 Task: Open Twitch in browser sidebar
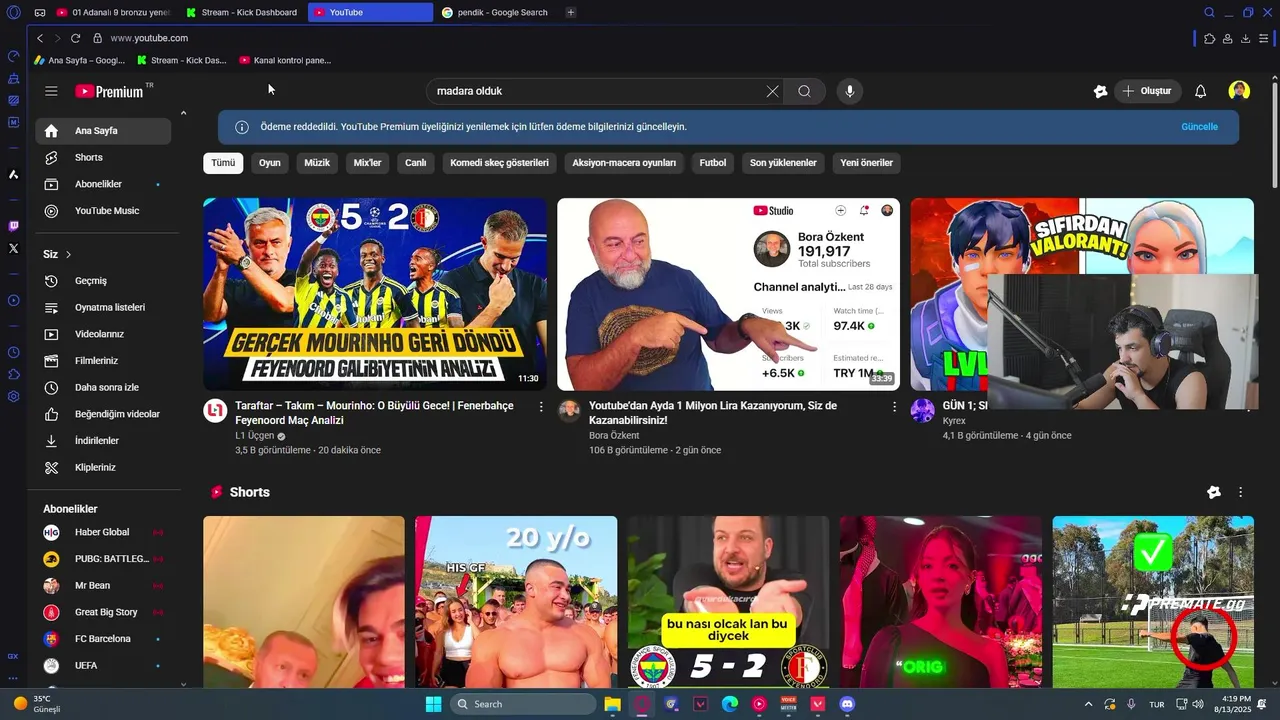(13, 226)
